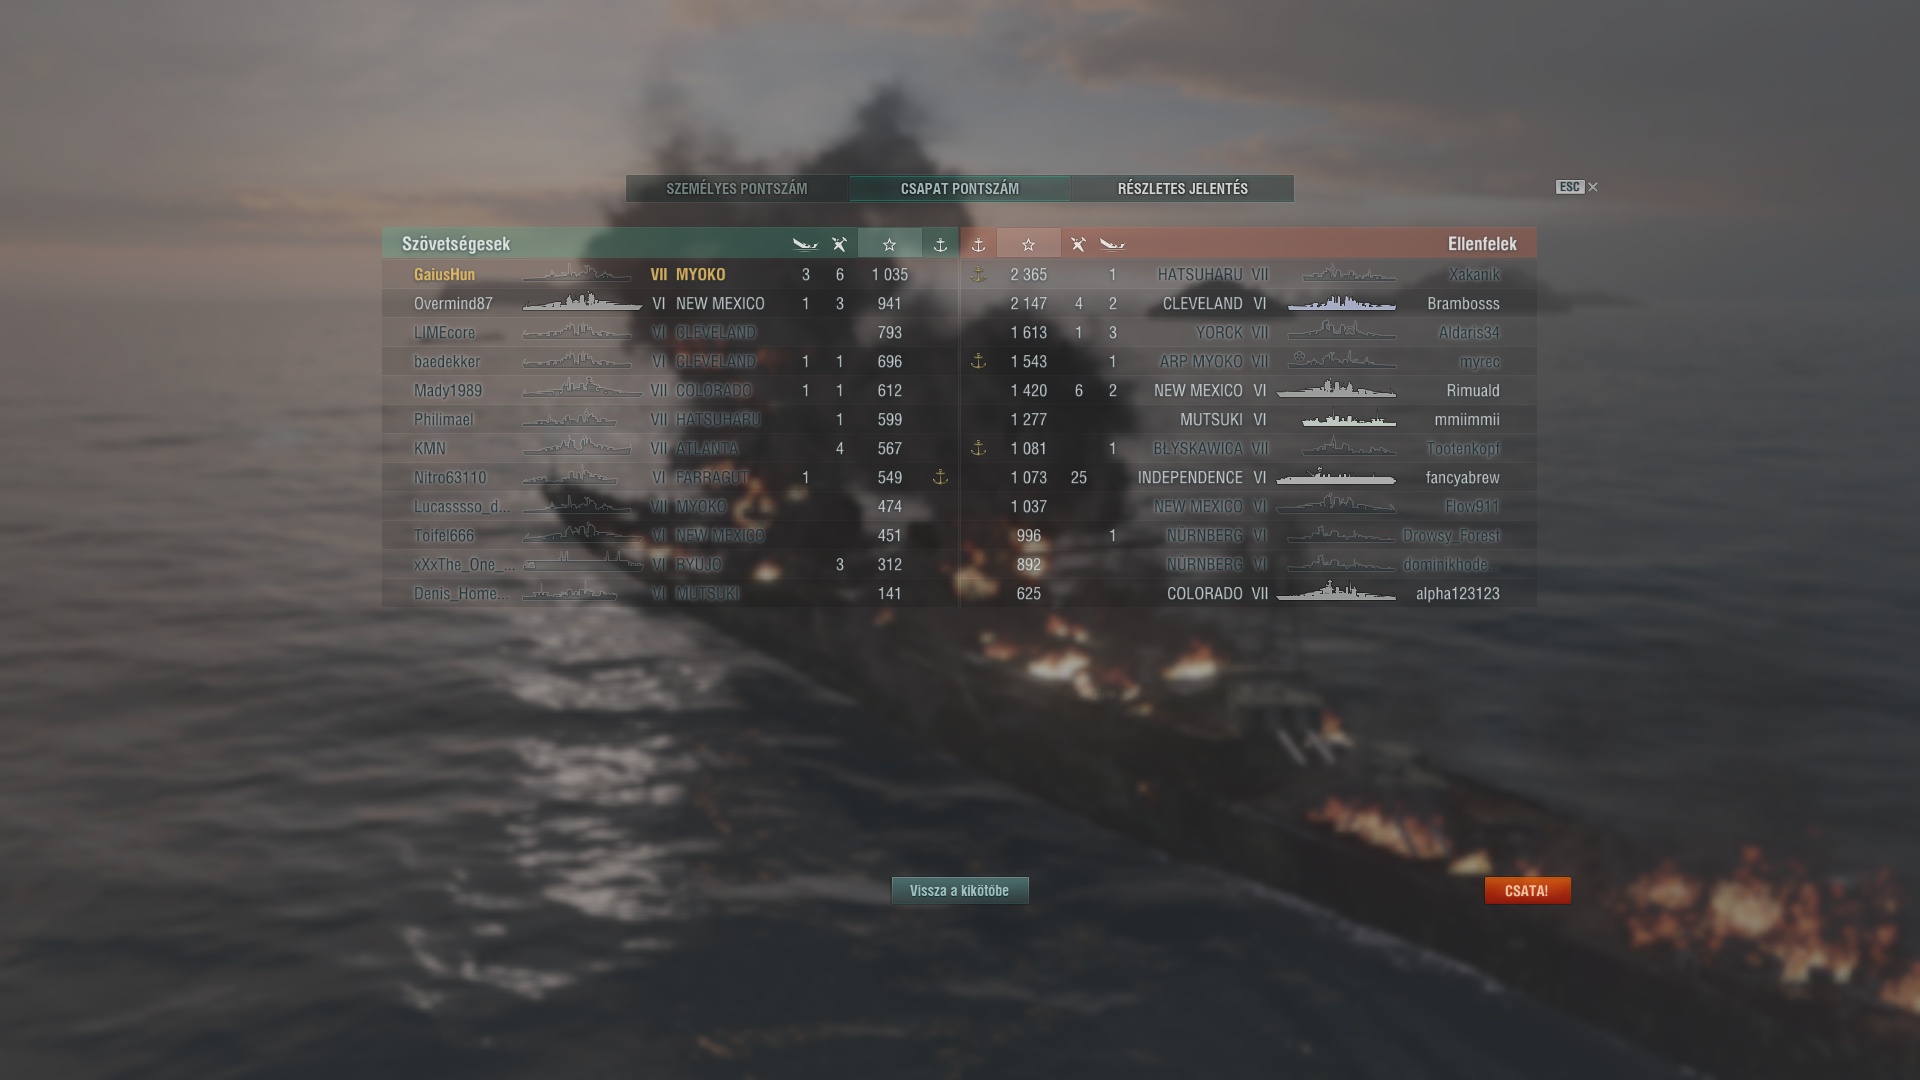
Task: Start a new battle with CSATA! button
Action: 1527,890
